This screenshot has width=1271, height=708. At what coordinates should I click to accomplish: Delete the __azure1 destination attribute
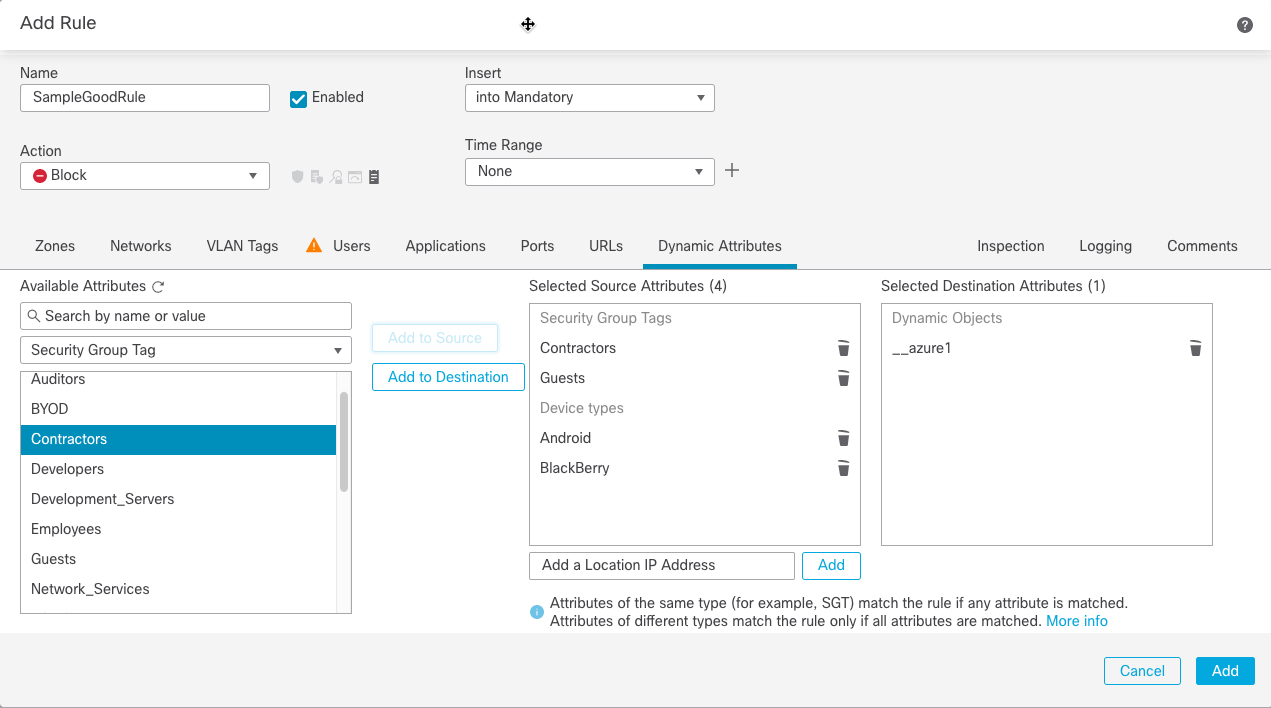point(1195,348)
